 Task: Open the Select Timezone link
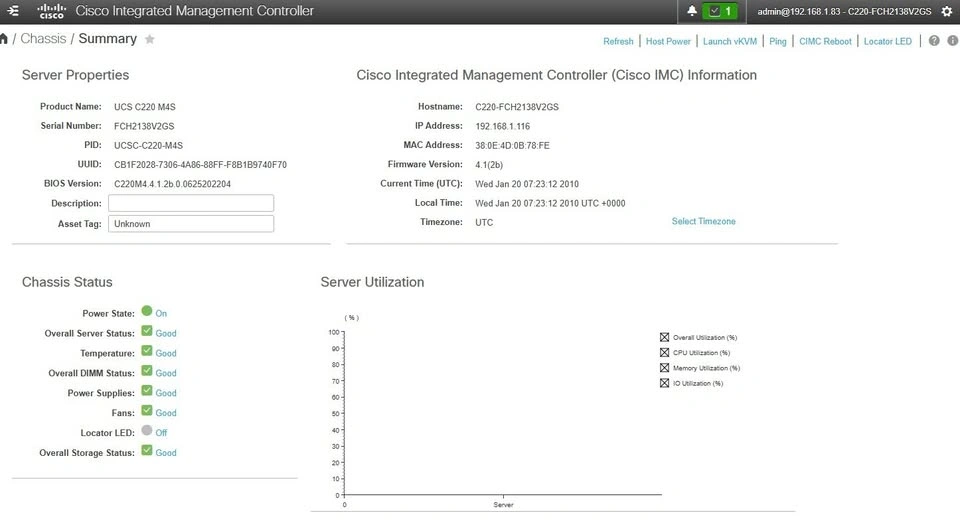703,222
